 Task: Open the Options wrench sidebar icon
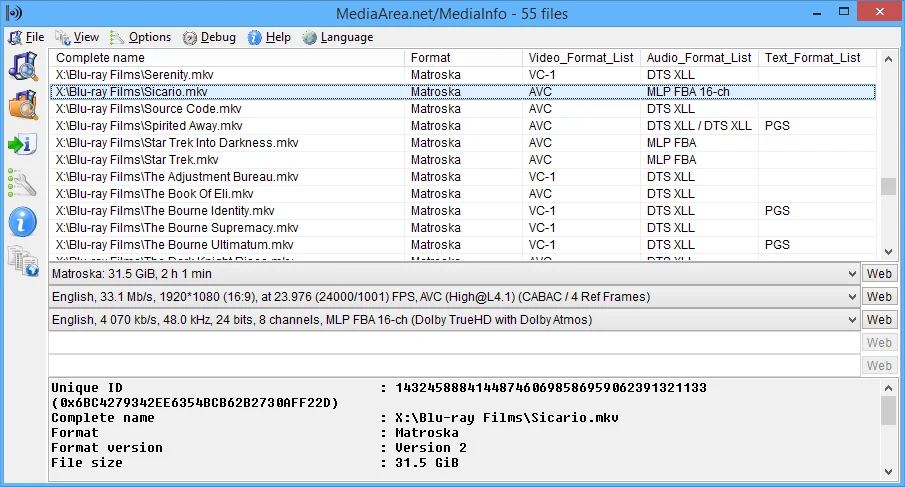(x=23, y=183)
